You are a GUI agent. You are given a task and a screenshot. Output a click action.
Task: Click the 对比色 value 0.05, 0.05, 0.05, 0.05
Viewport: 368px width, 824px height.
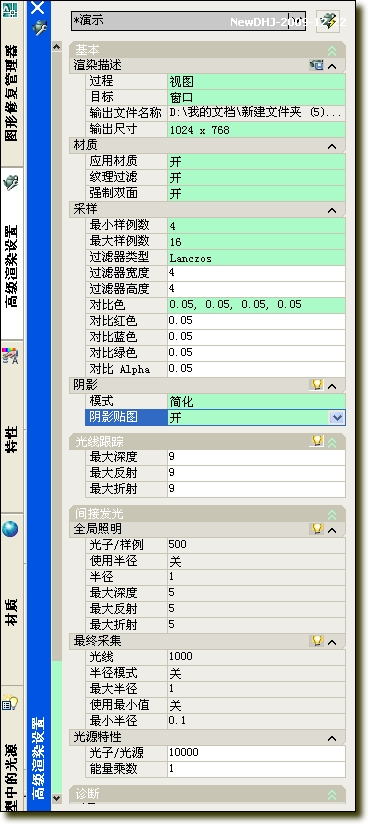click(x=257, y=305)
